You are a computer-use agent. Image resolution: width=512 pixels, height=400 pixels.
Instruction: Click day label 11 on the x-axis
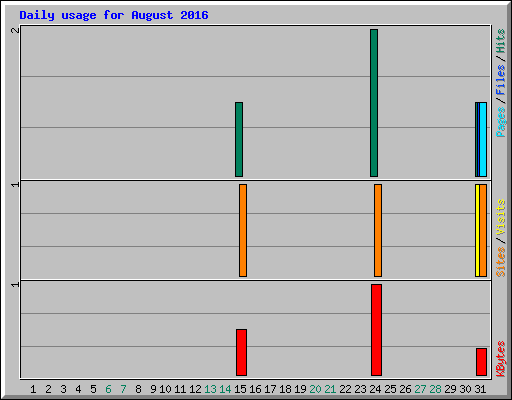click(x=180, y=389)
